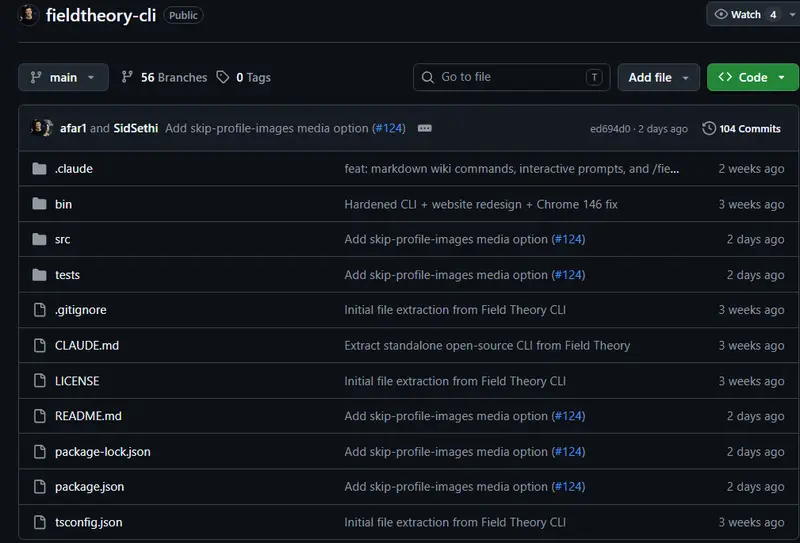Image resolution: width=800 pixels, height=543 pixels.
Task: Open the green Code dropdown button
Action: click(x=753, y=77)
